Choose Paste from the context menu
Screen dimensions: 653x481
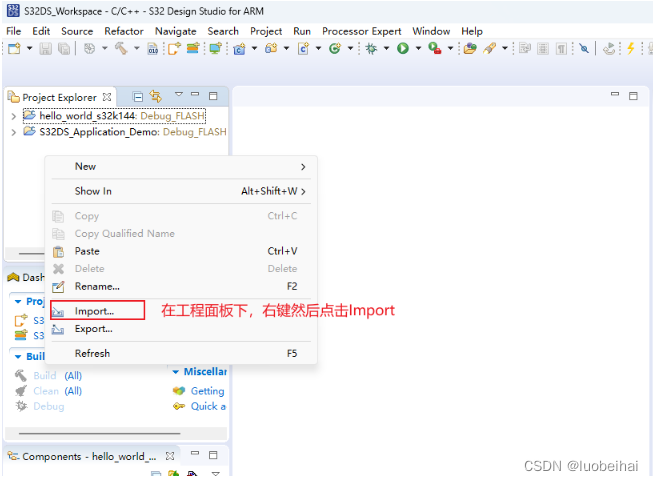pyautogui.click(x=181, y=251)
